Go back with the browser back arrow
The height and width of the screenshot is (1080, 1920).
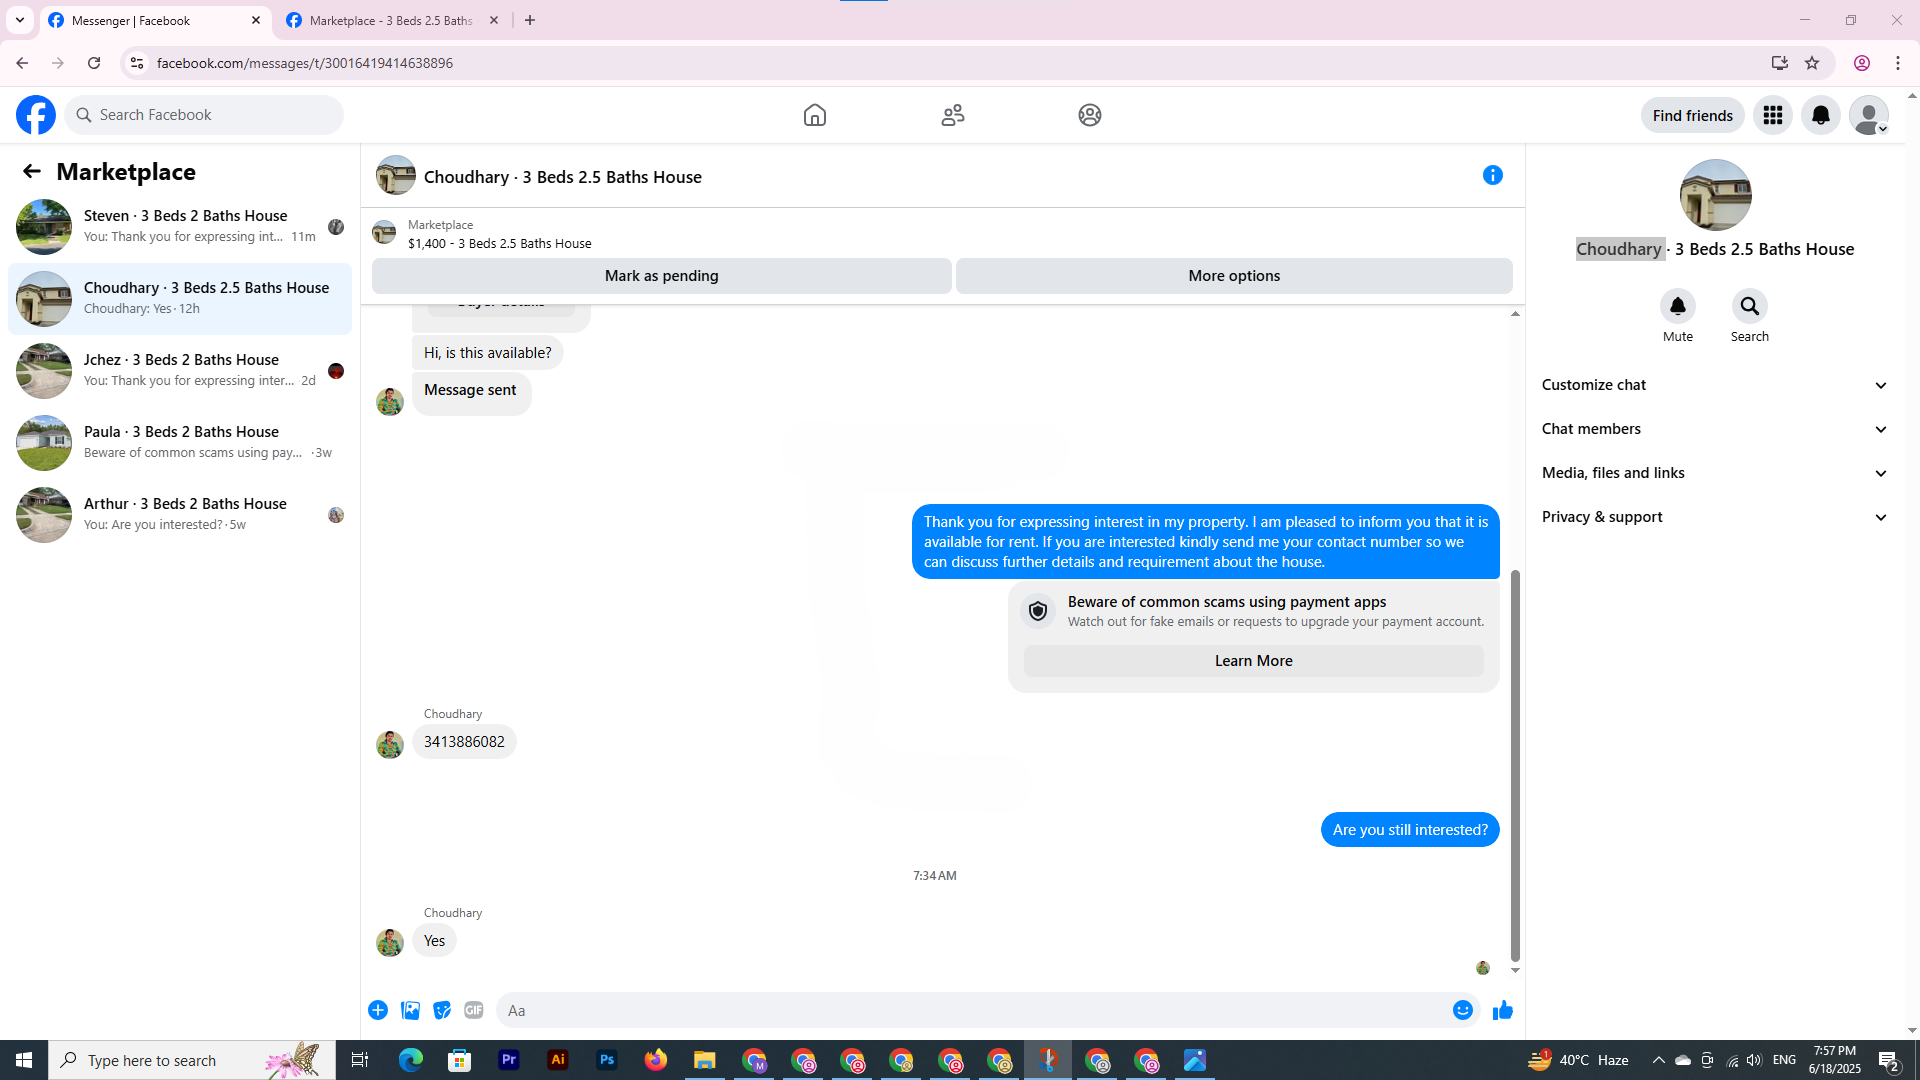pyautogui.click(x=22, y=63)
